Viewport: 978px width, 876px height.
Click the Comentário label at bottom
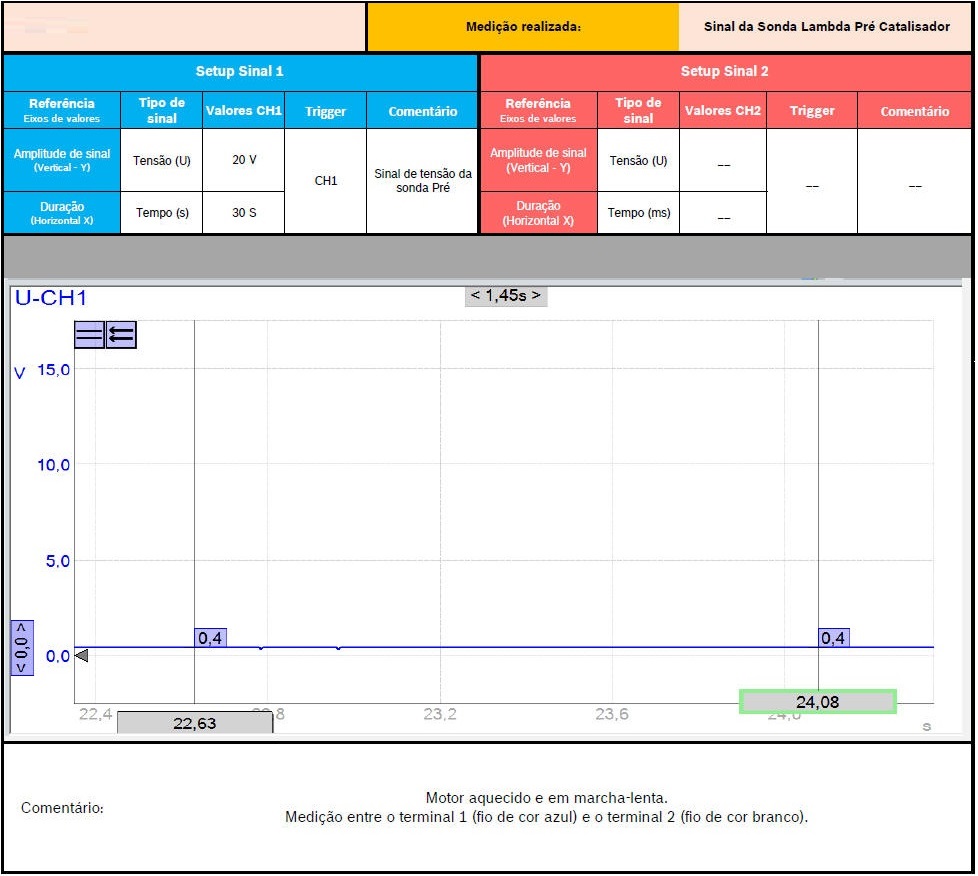pos(62,808)
